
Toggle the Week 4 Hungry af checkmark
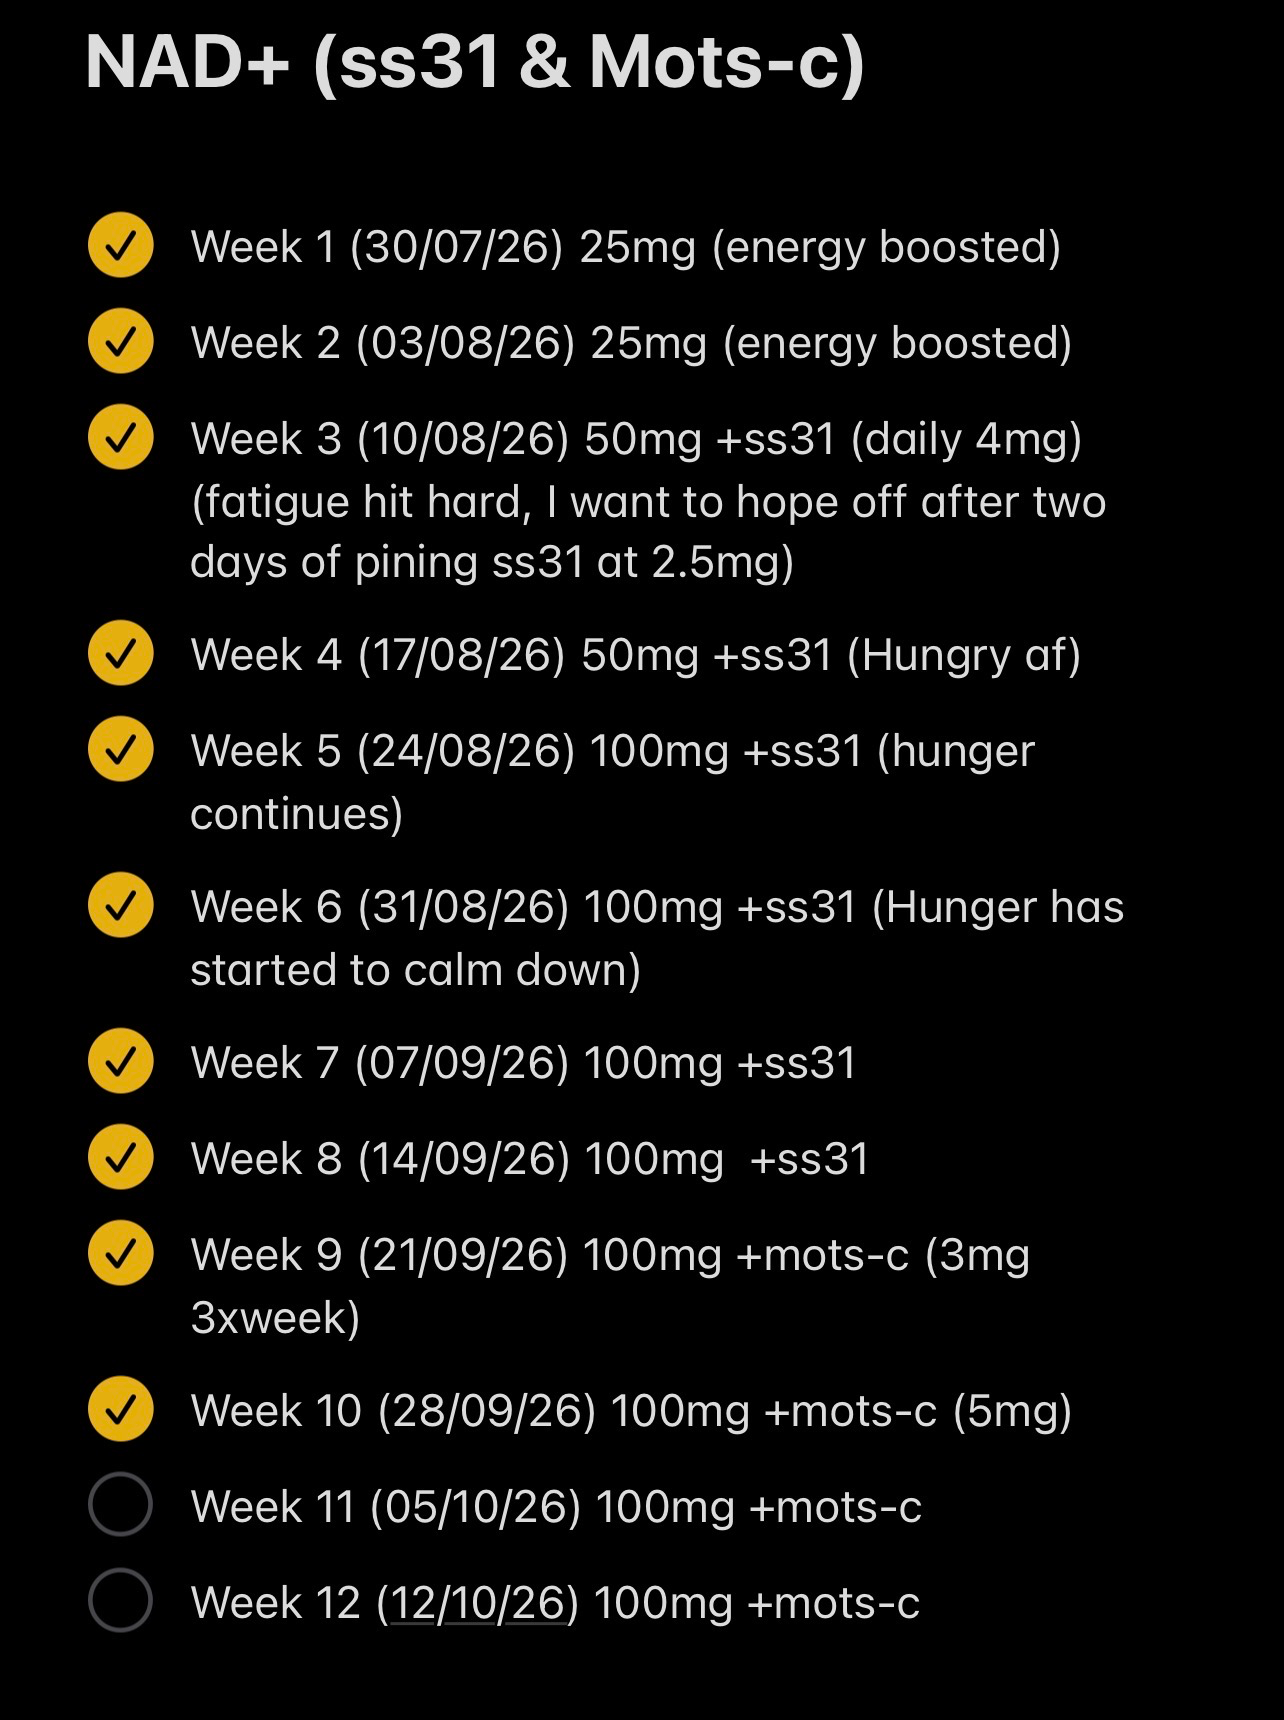click(120, 653)
